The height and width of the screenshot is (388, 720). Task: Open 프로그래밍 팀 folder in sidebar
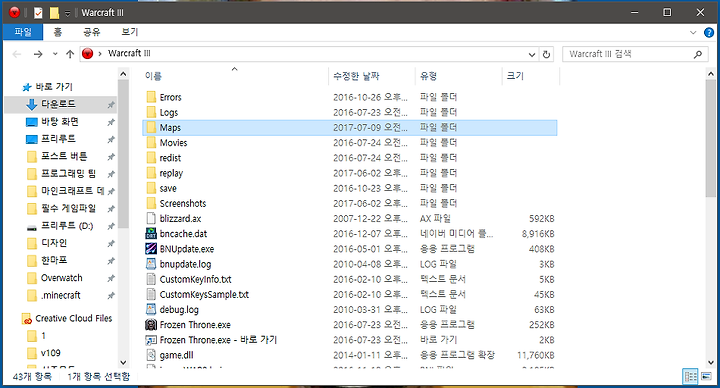click(x=68, y=174)
